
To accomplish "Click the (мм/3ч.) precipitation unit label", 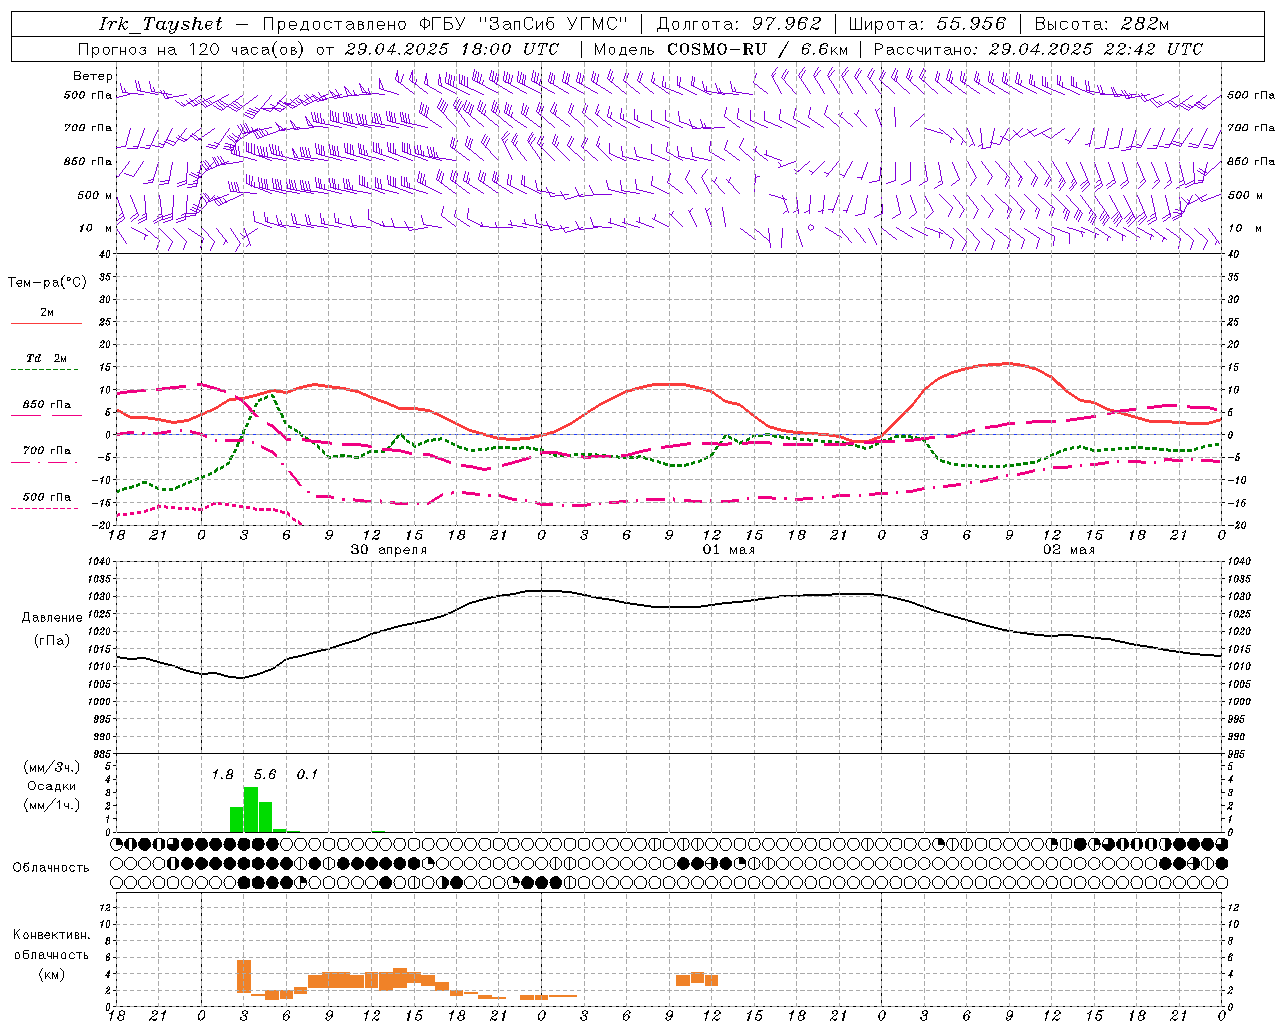I will pyautogui.click(x=52, y=767).
